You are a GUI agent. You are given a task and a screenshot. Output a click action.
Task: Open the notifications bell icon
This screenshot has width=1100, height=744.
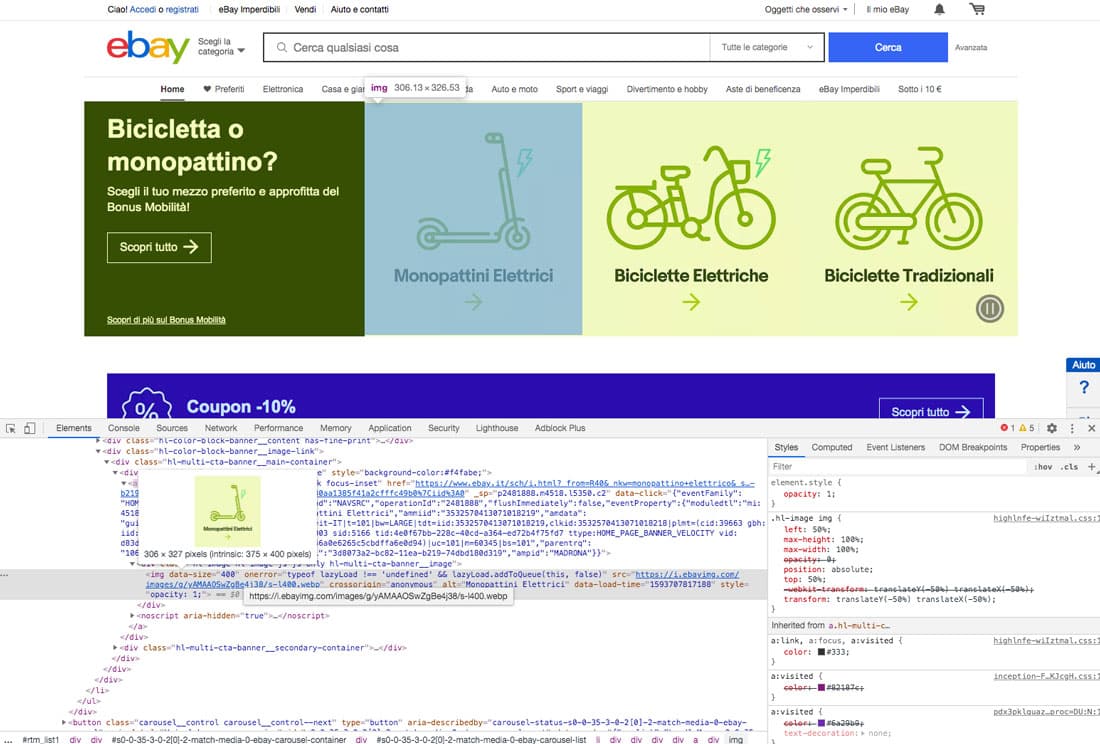(939, 9)
